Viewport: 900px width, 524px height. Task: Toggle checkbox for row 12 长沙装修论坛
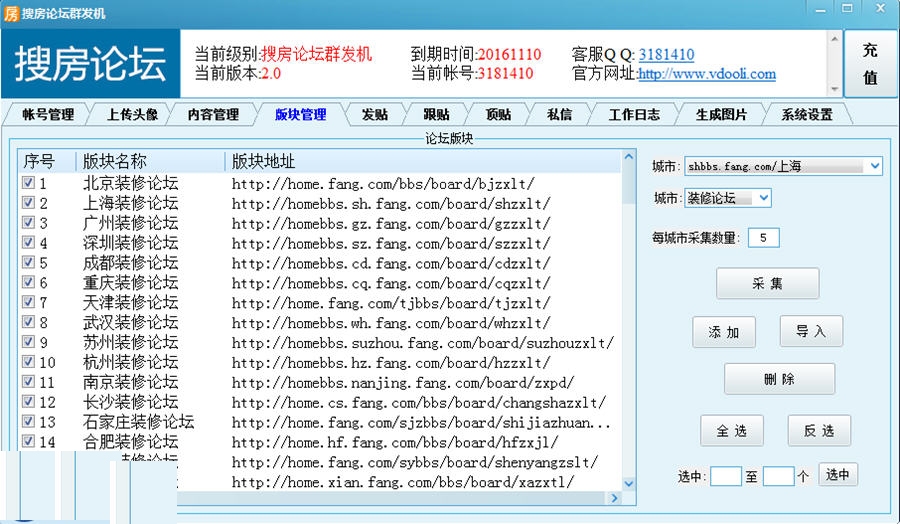28,401
